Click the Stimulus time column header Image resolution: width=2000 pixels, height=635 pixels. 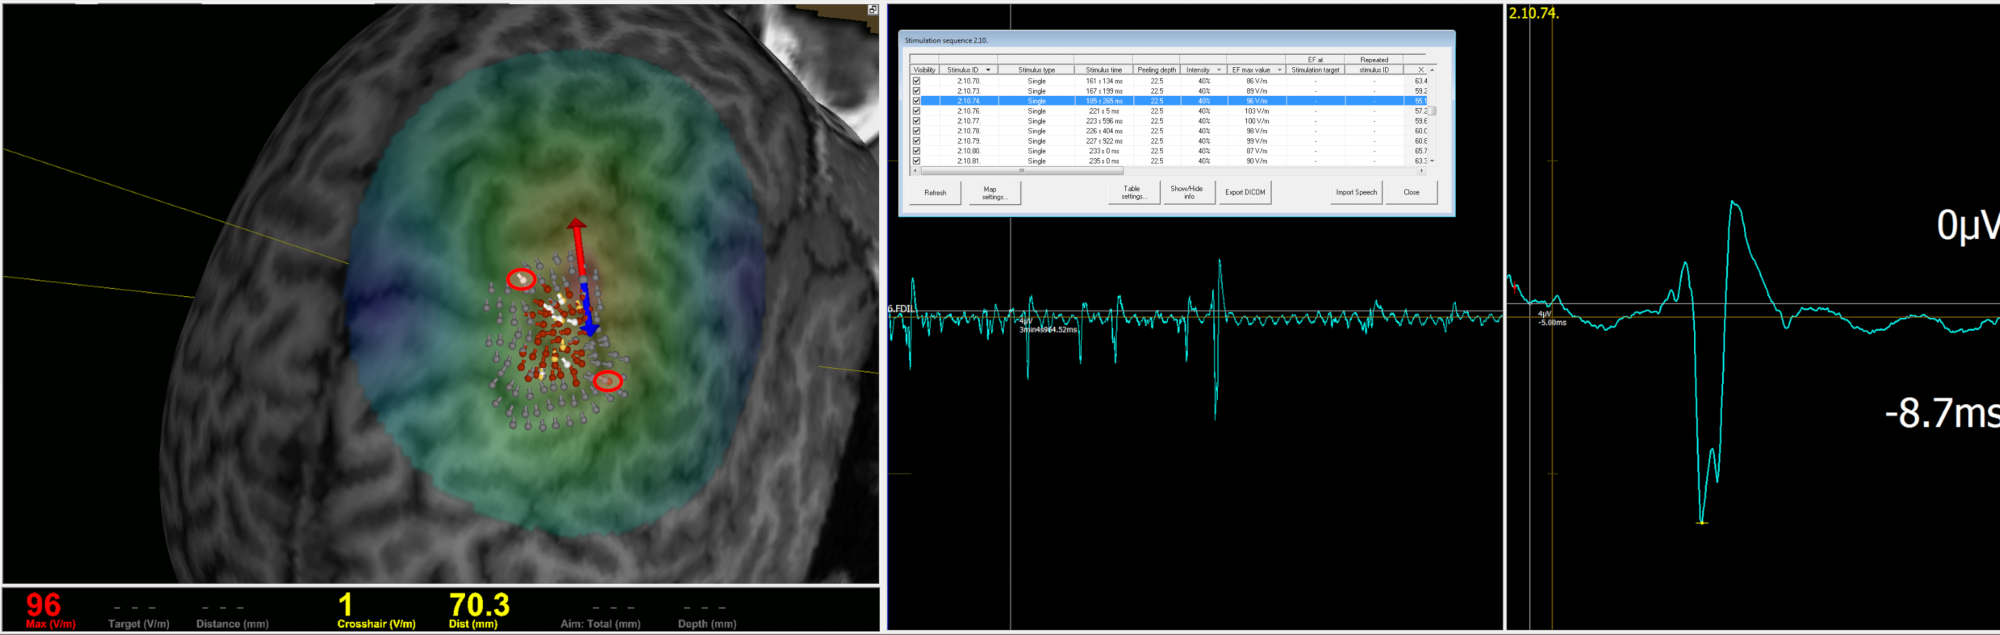coord(1104,70)
